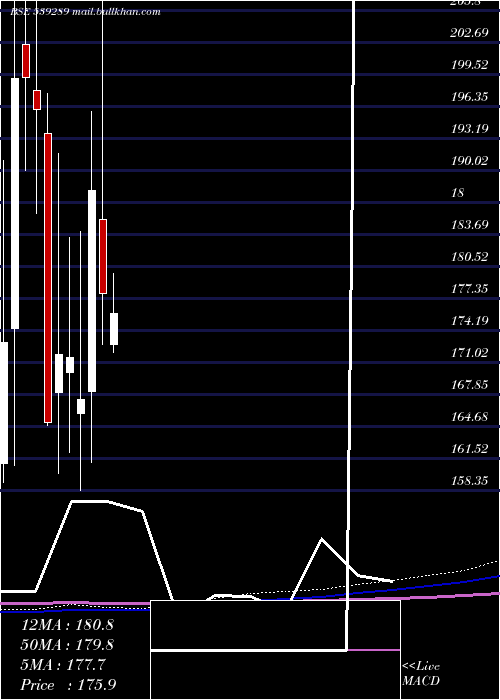Click the 190.02 price axis label
500x700 pixels.
click(x=469, y=161)
